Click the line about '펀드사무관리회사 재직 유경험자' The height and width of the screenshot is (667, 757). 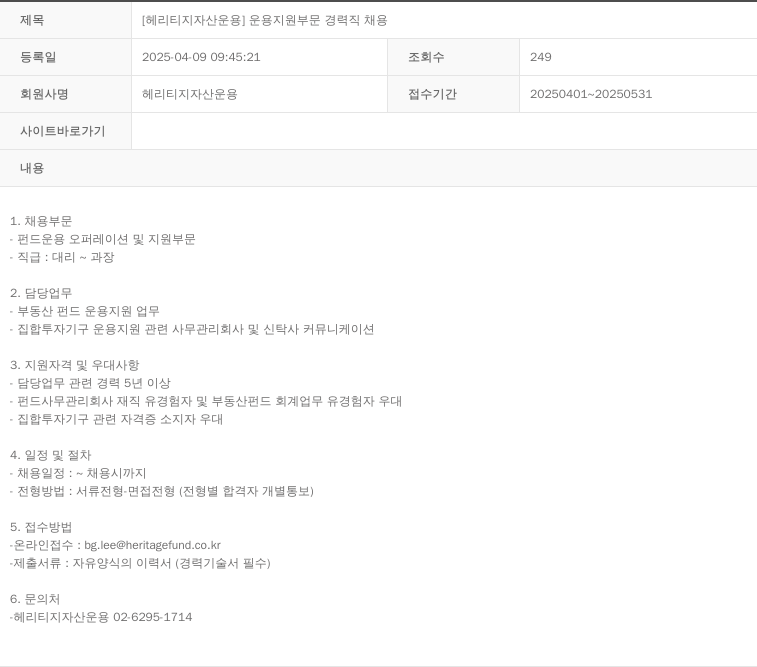[206, 401]
